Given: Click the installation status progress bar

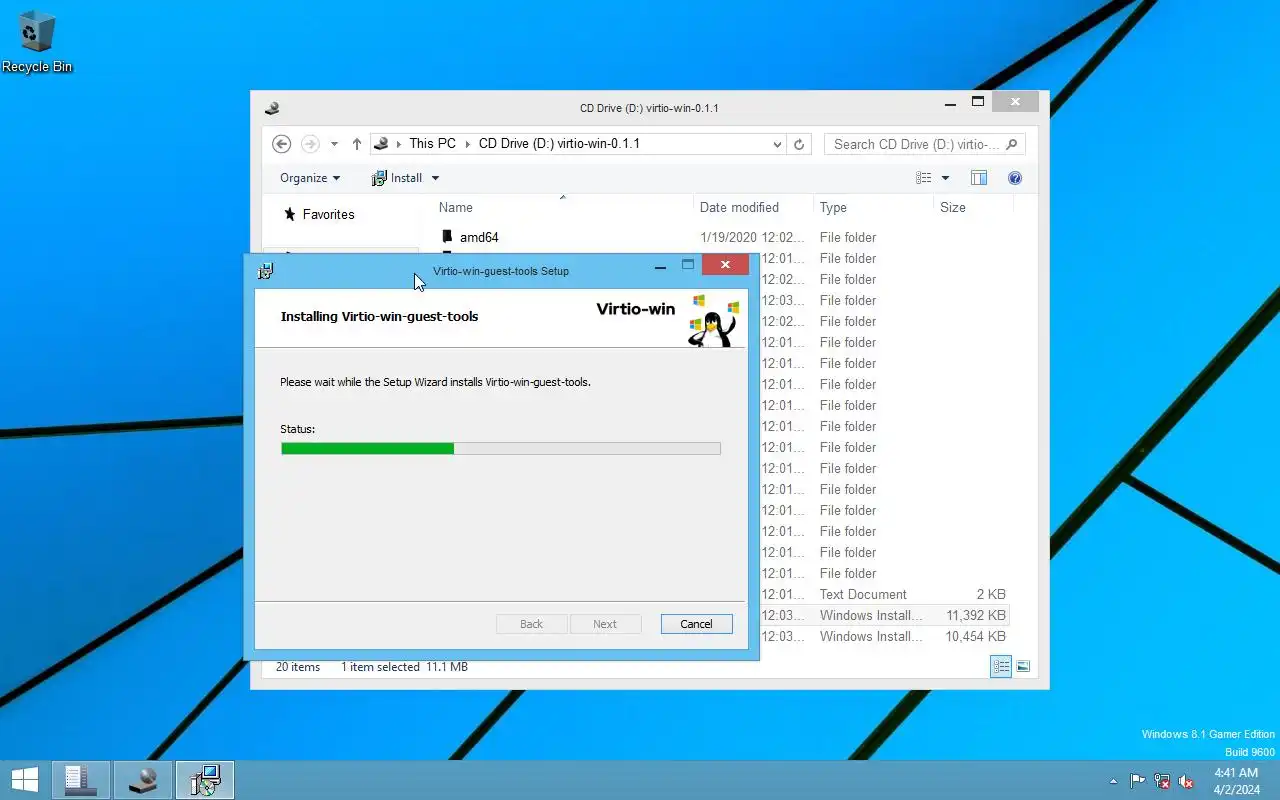Looking at the screenshot, I should coord(501,449).
